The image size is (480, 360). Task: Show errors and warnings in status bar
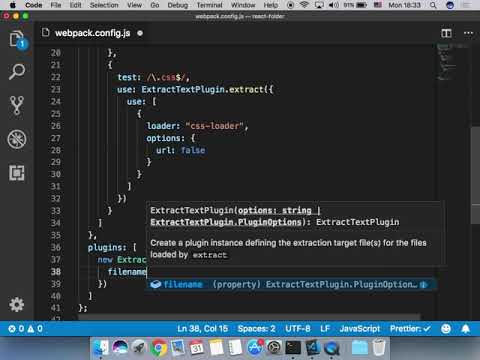[25, 329]
